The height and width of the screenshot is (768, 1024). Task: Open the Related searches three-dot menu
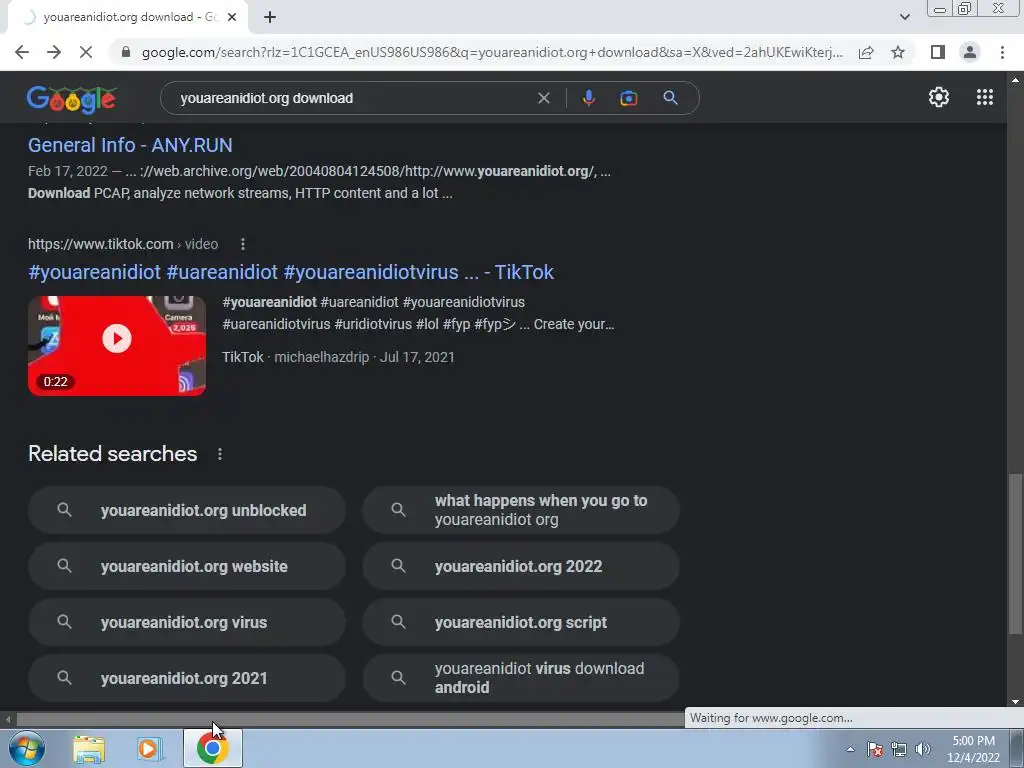coord(219,454)
